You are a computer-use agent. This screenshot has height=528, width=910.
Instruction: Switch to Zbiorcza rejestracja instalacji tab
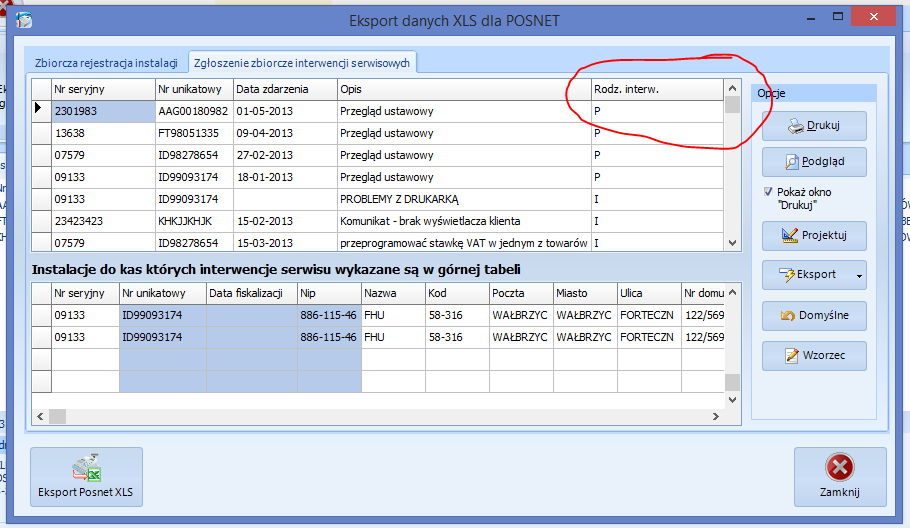[x=106, y=63]
